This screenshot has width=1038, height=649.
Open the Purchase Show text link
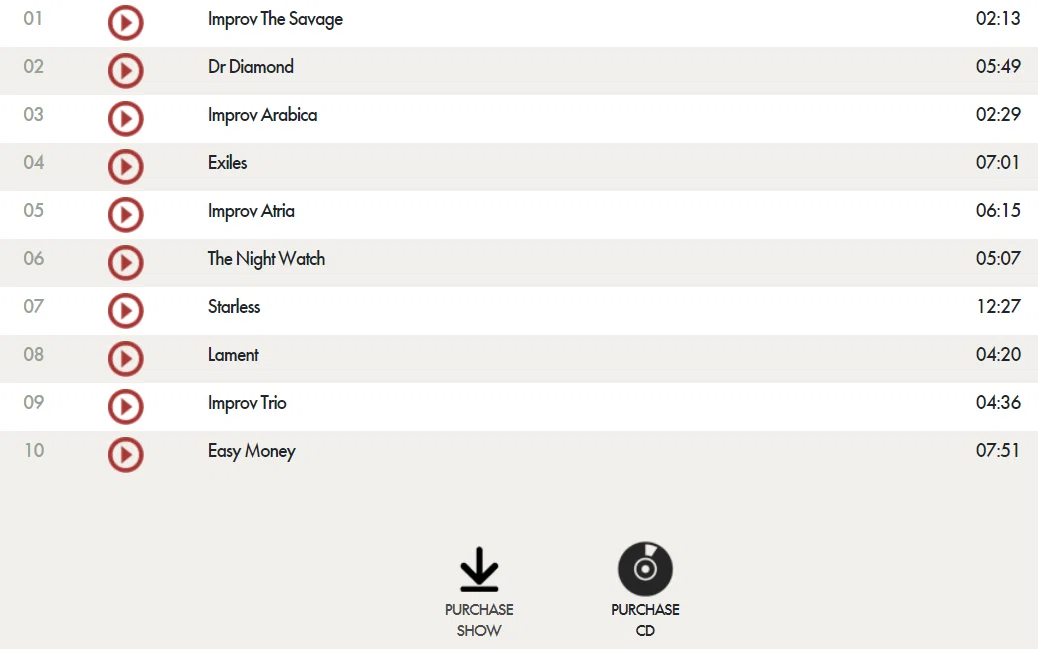(x=479, y=620)
